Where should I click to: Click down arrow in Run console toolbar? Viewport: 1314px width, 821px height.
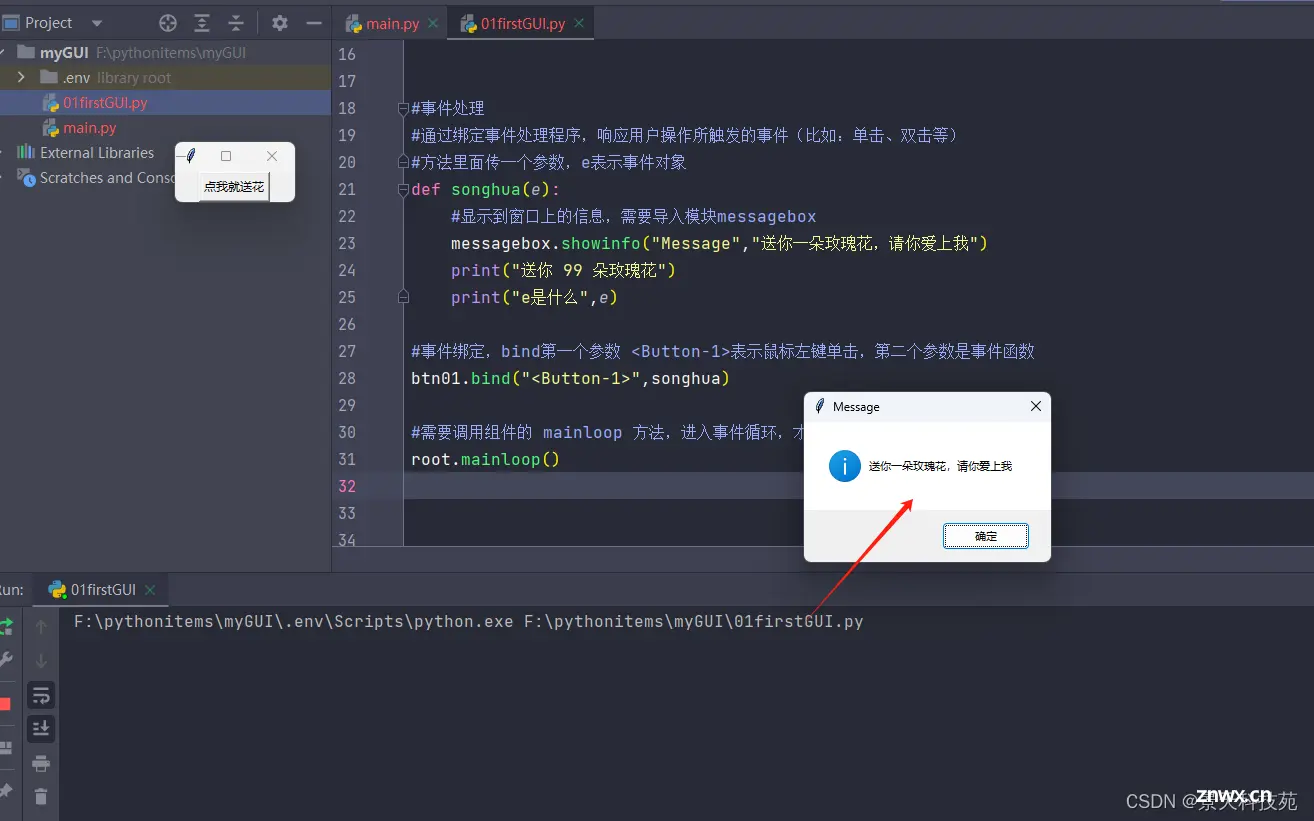[41, 661]
